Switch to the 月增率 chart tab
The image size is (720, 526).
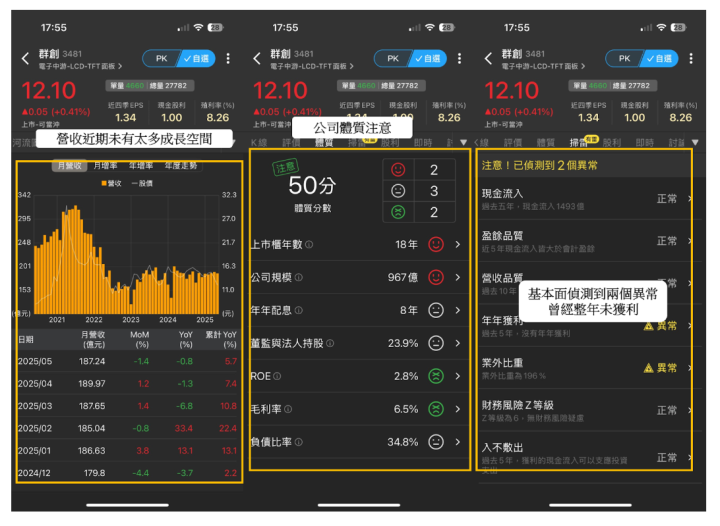click(105, 166)
